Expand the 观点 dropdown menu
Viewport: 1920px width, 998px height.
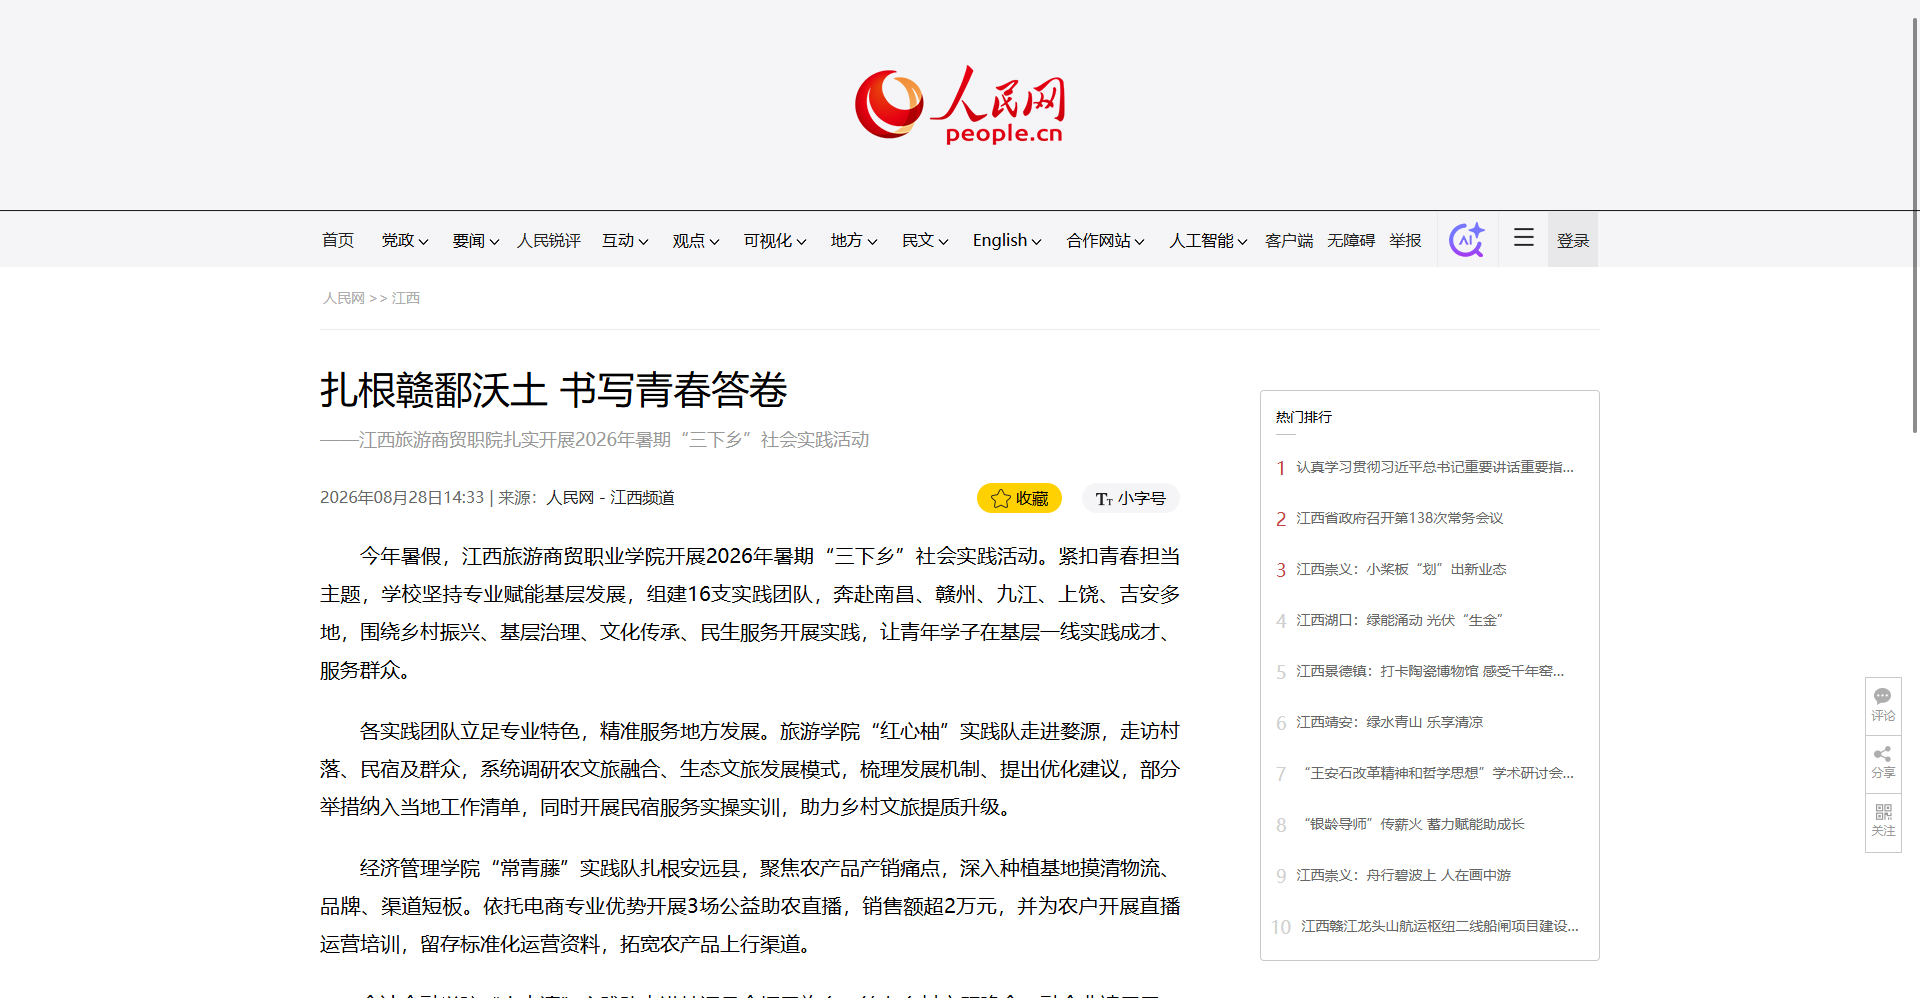tap(696, 240)
